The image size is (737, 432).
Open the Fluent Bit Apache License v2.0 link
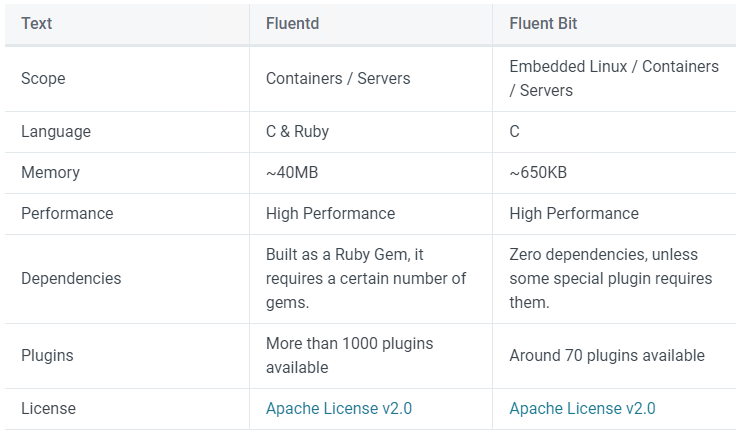[x=582, y=408]
